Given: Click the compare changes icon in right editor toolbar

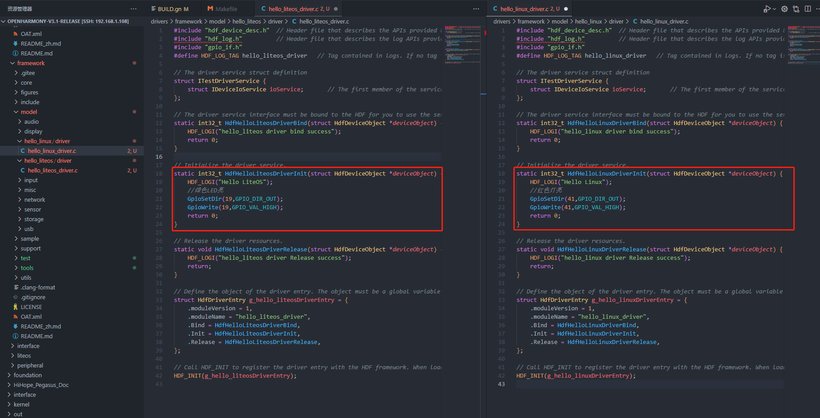Looking at the screenshot, I should 796,9.
